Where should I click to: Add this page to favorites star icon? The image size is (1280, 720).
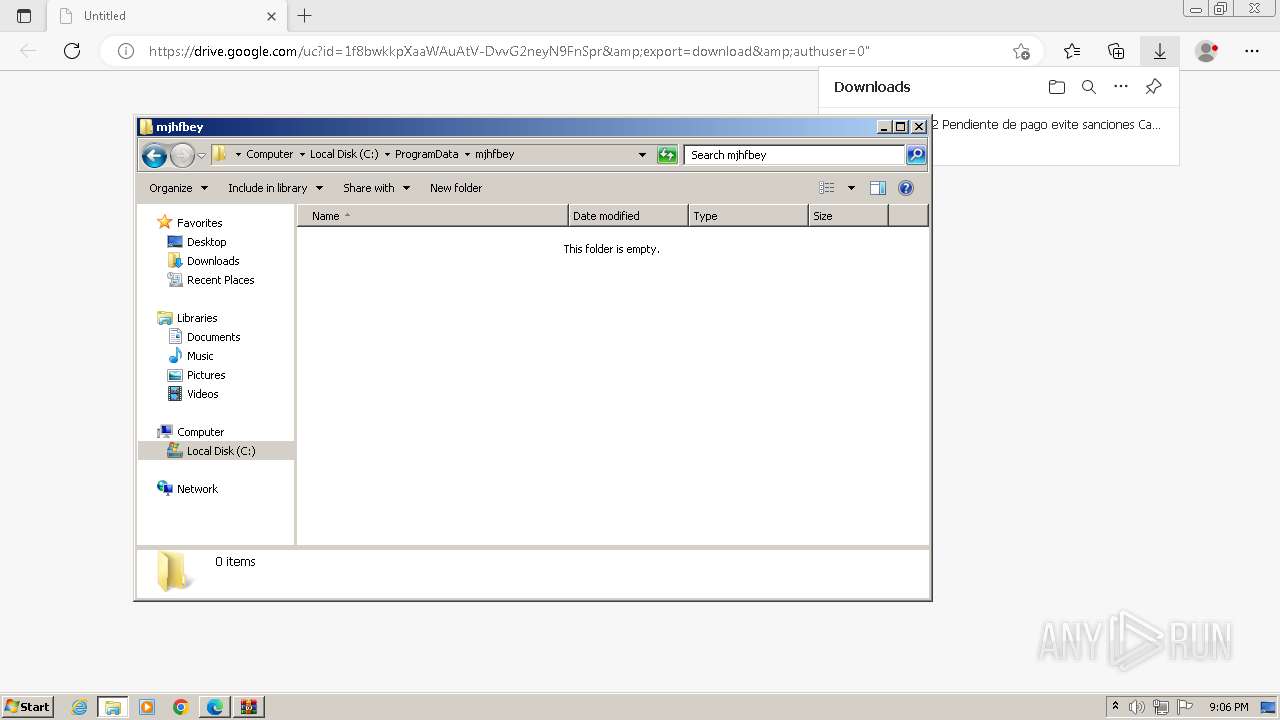(x=1021, y=51)
